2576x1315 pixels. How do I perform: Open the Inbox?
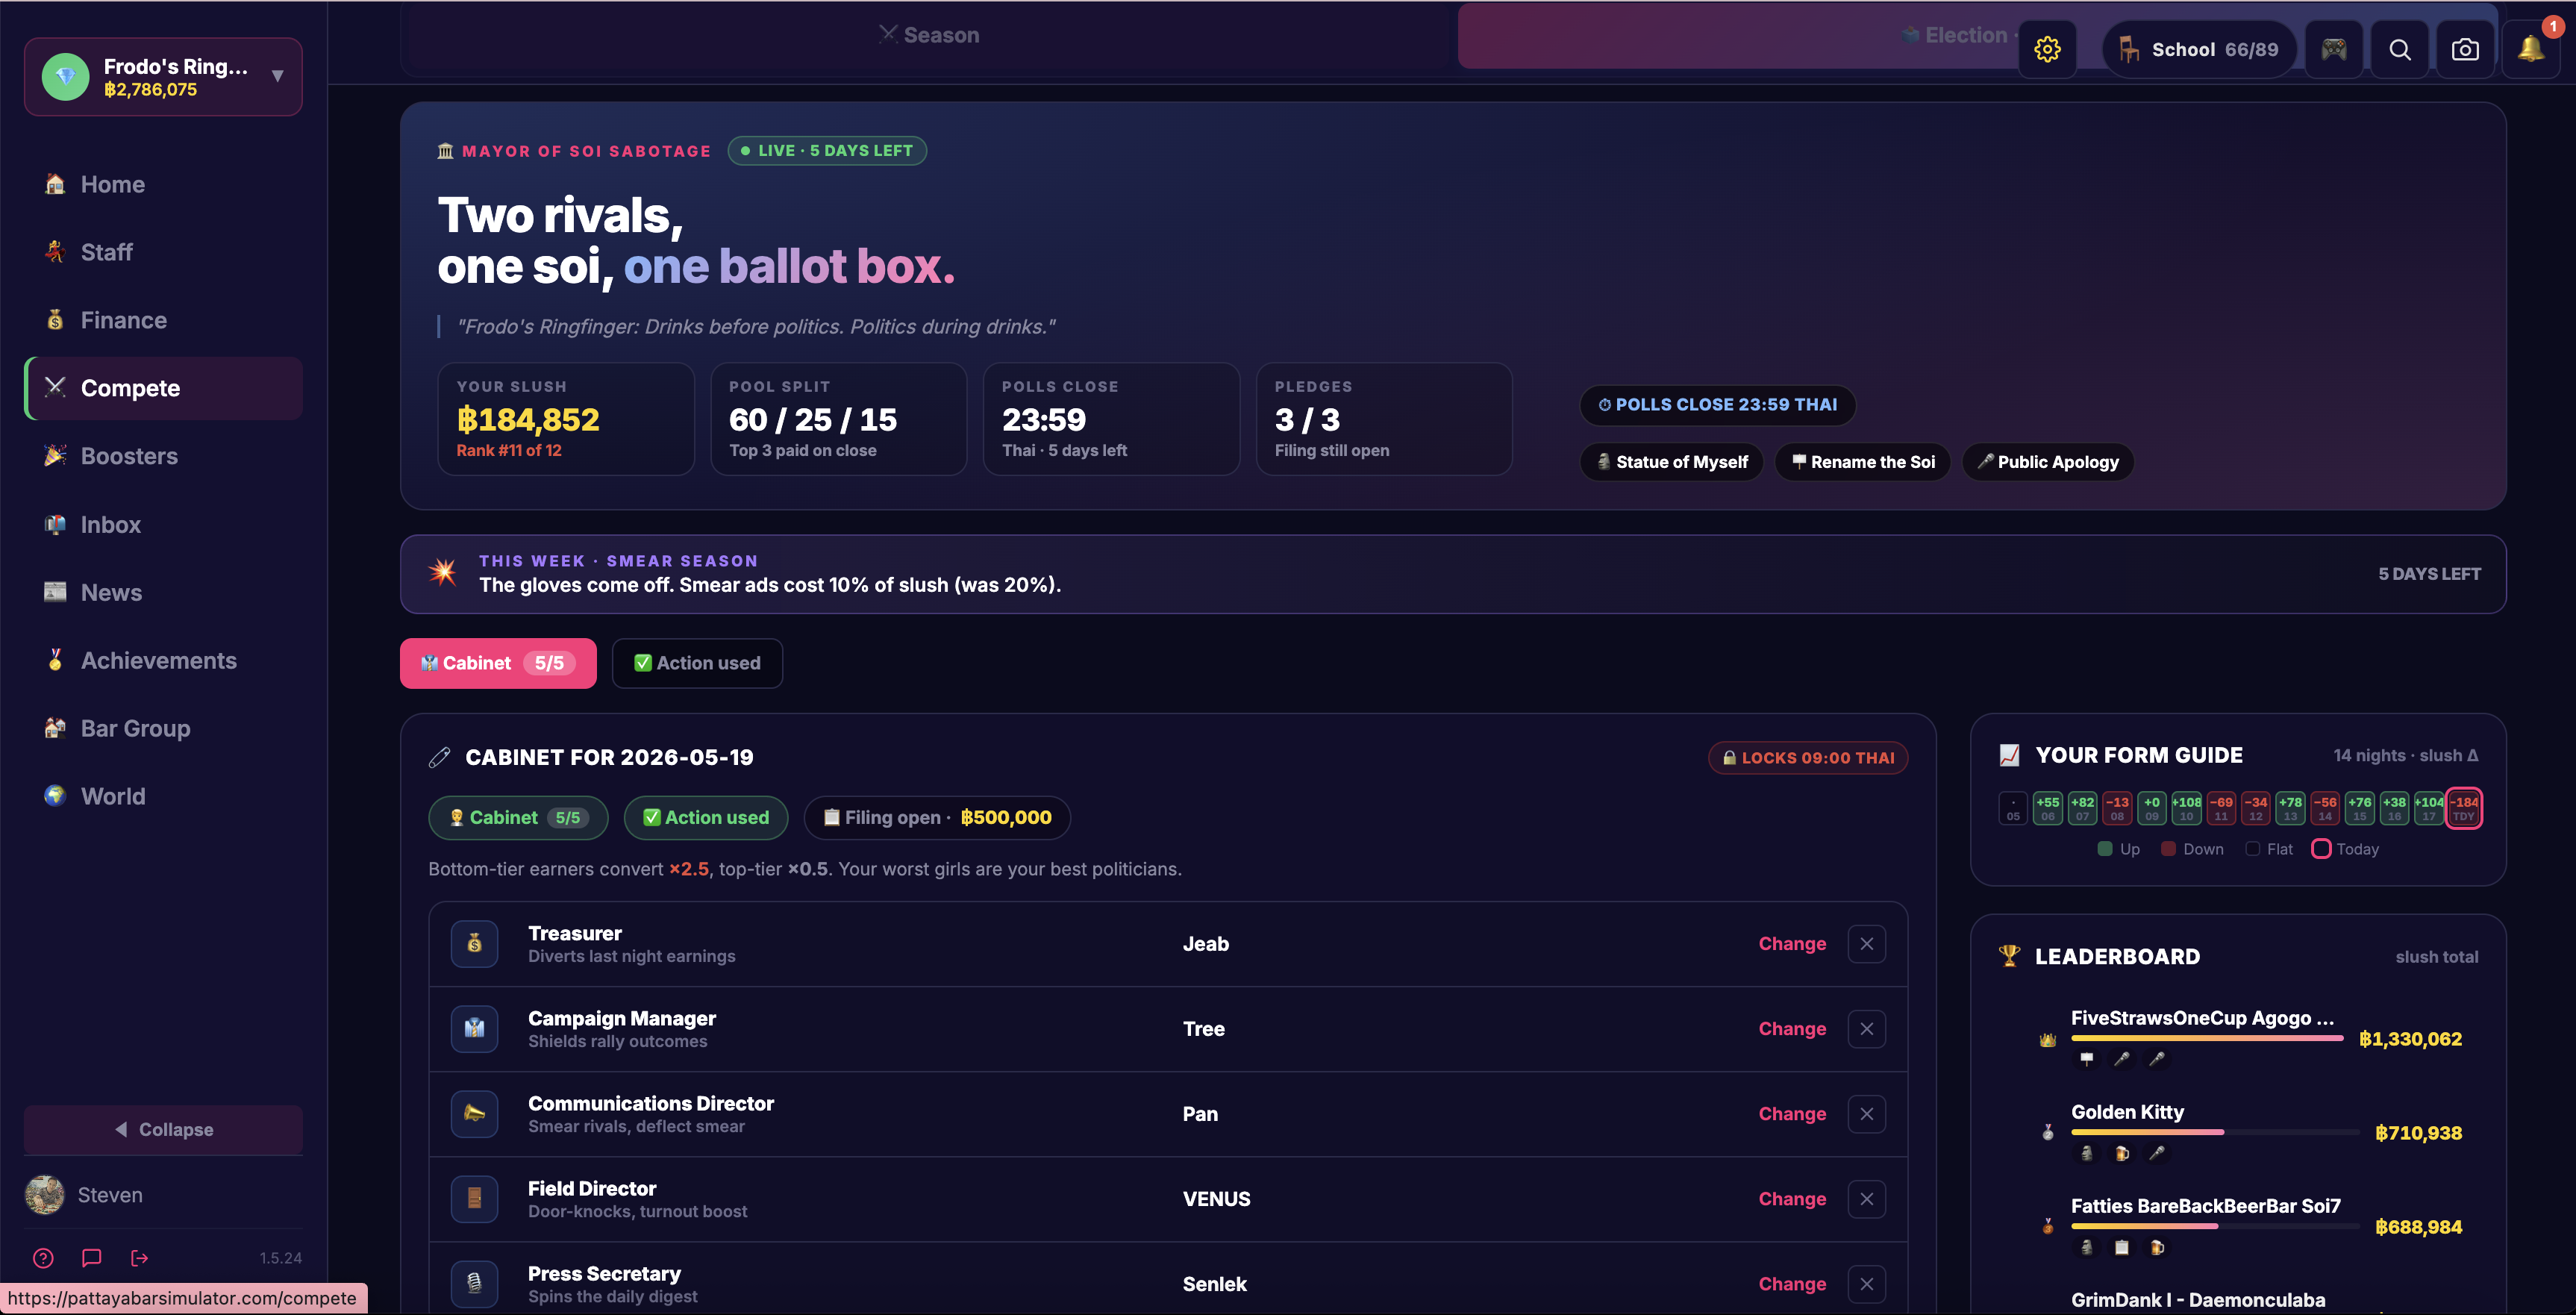(163, 524)
